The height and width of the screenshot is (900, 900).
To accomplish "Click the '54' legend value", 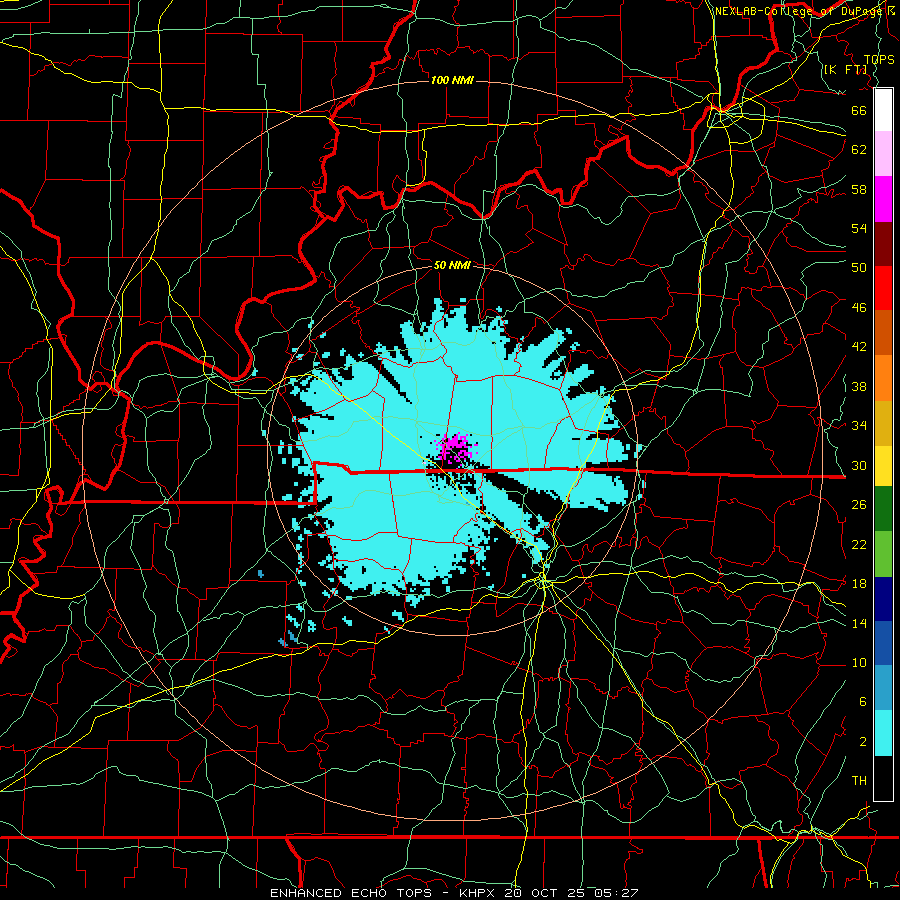I will pyautogui.click(x=859, y=228).
